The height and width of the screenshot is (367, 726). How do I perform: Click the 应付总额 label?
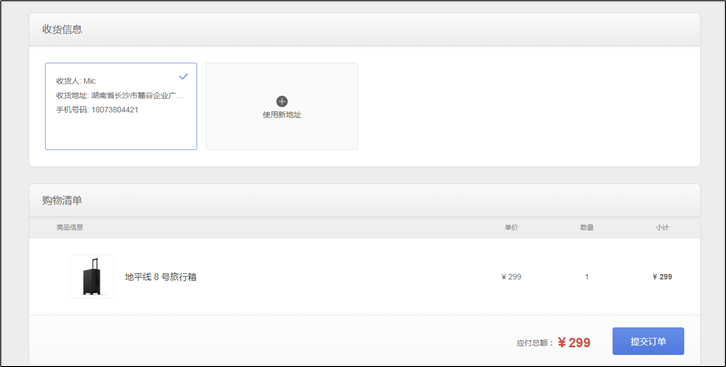(535, 343)
